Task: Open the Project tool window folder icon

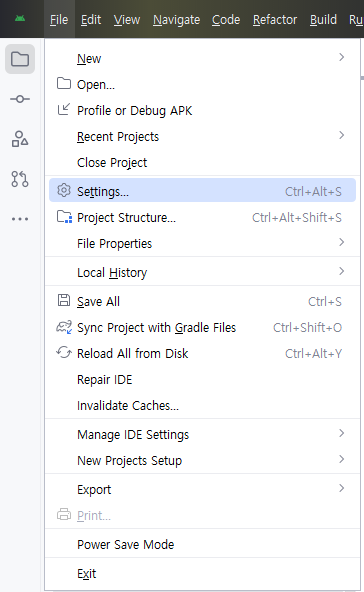Action: [20, 59]
